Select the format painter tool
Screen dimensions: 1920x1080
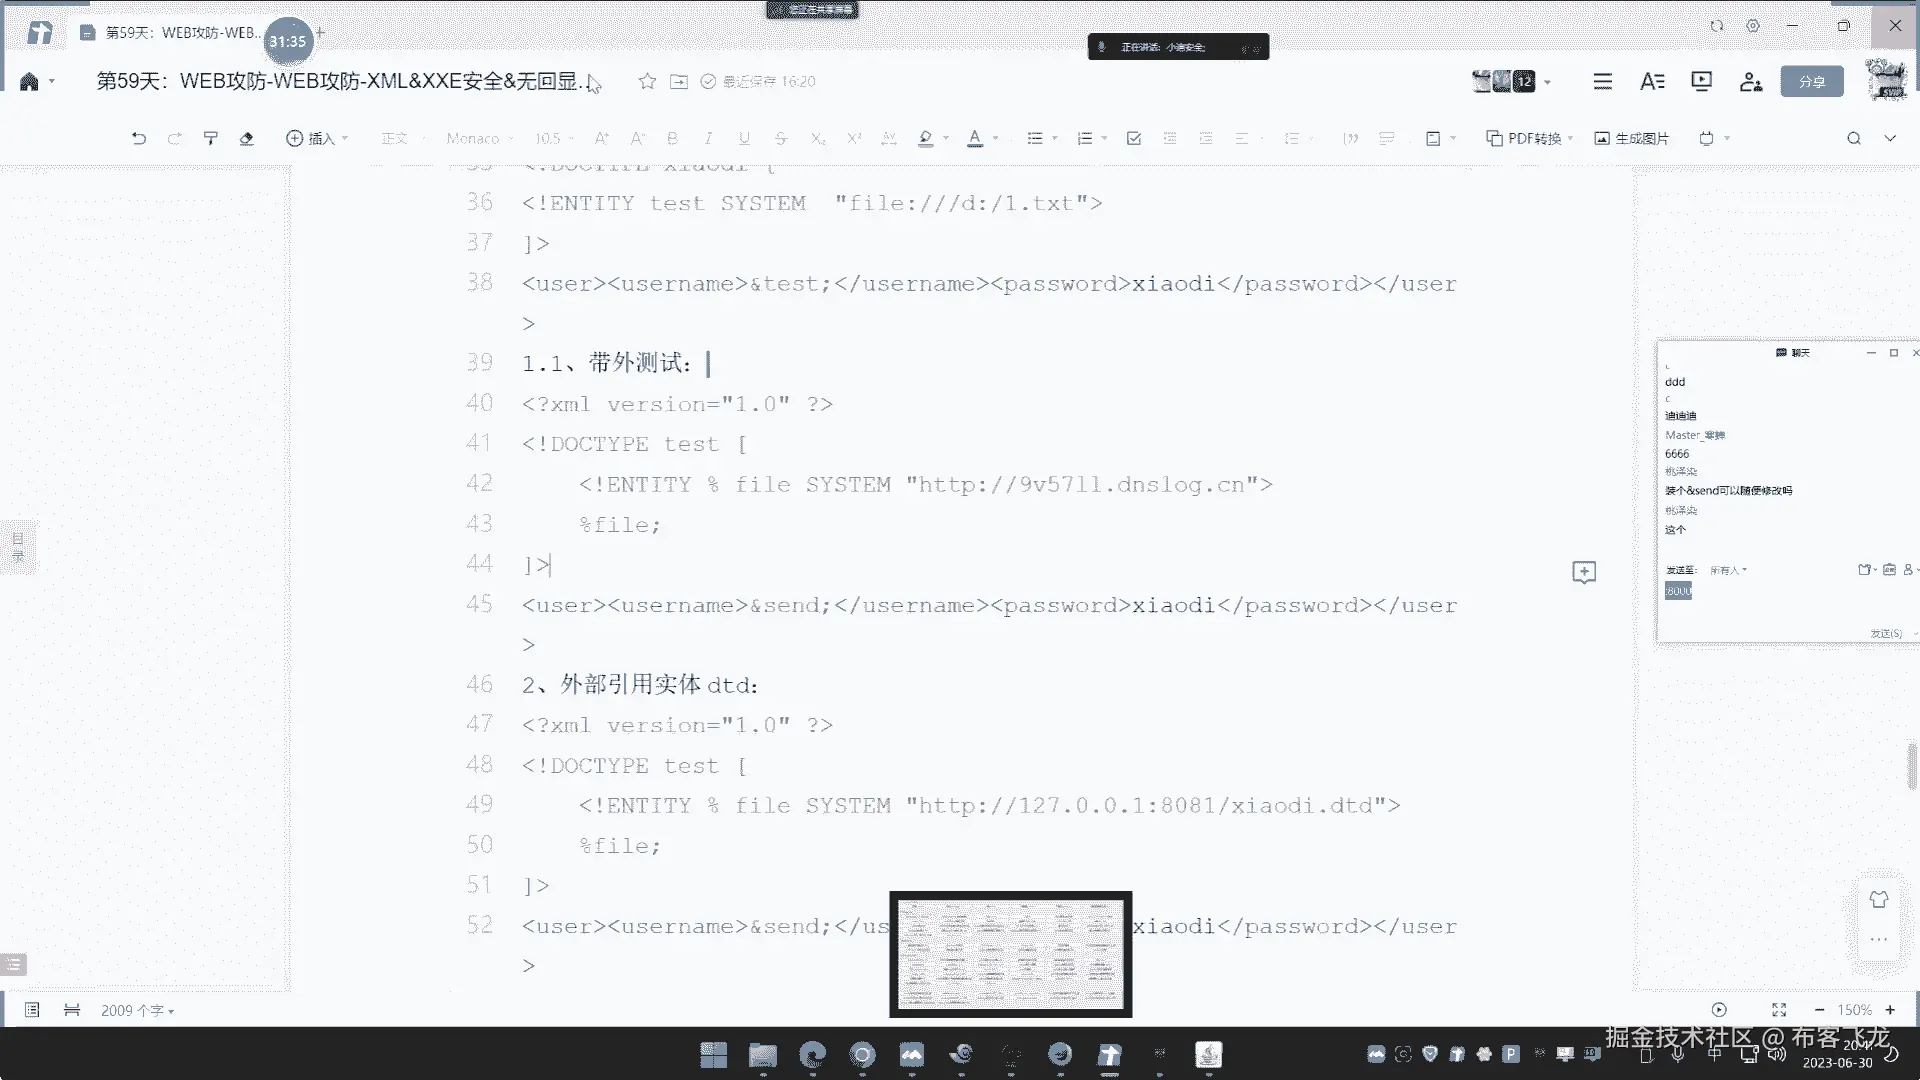[210, 138]
